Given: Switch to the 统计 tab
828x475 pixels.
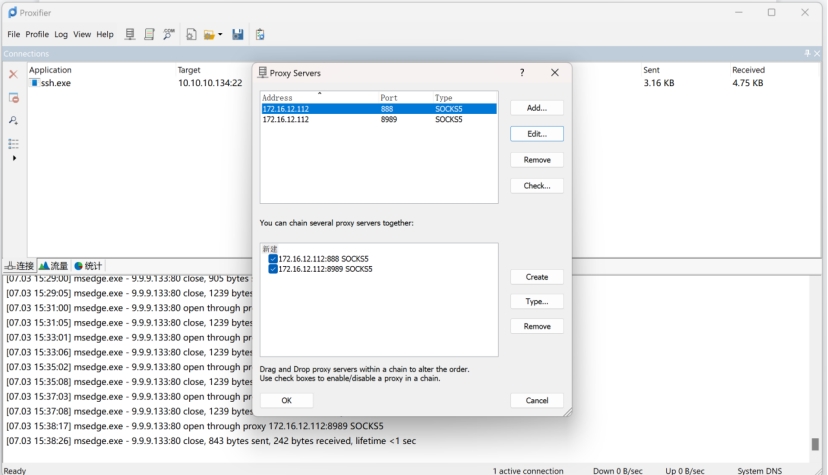Looking at the screenshot, I should (88, 265).
